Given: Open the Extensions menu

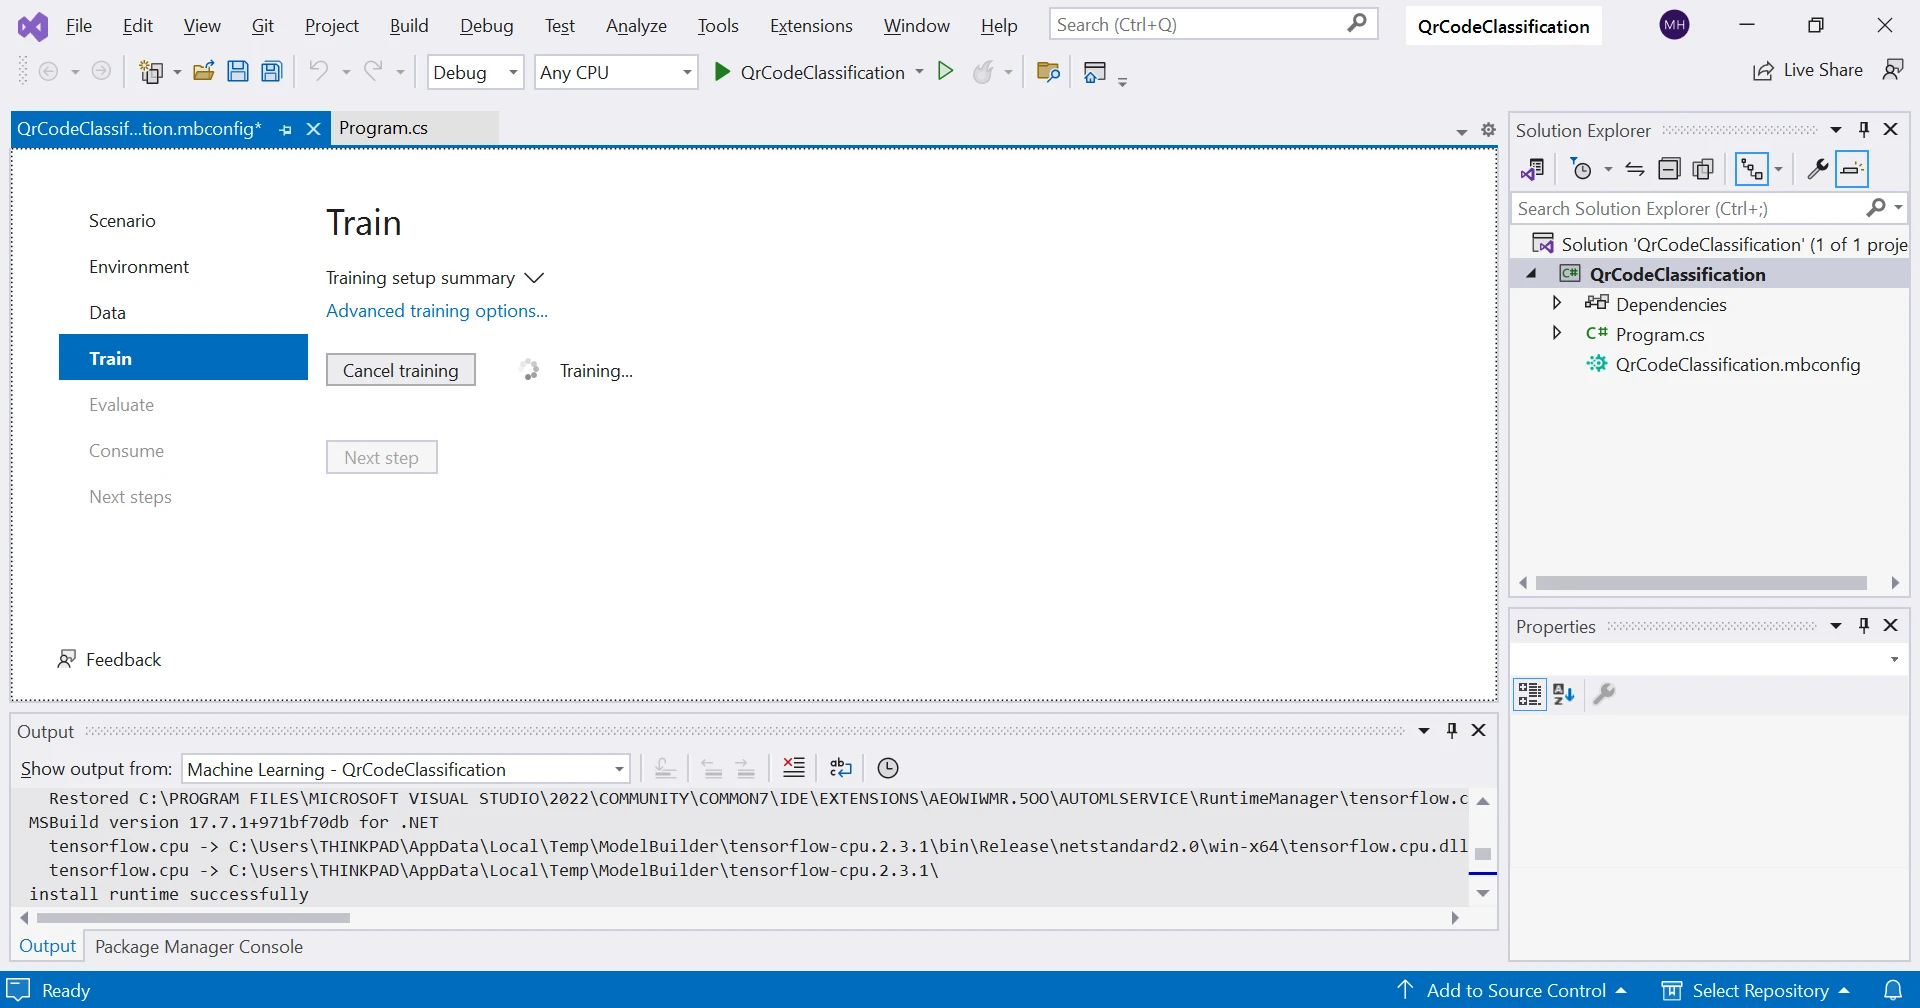Looking at the screenshot, I should 810,26.
